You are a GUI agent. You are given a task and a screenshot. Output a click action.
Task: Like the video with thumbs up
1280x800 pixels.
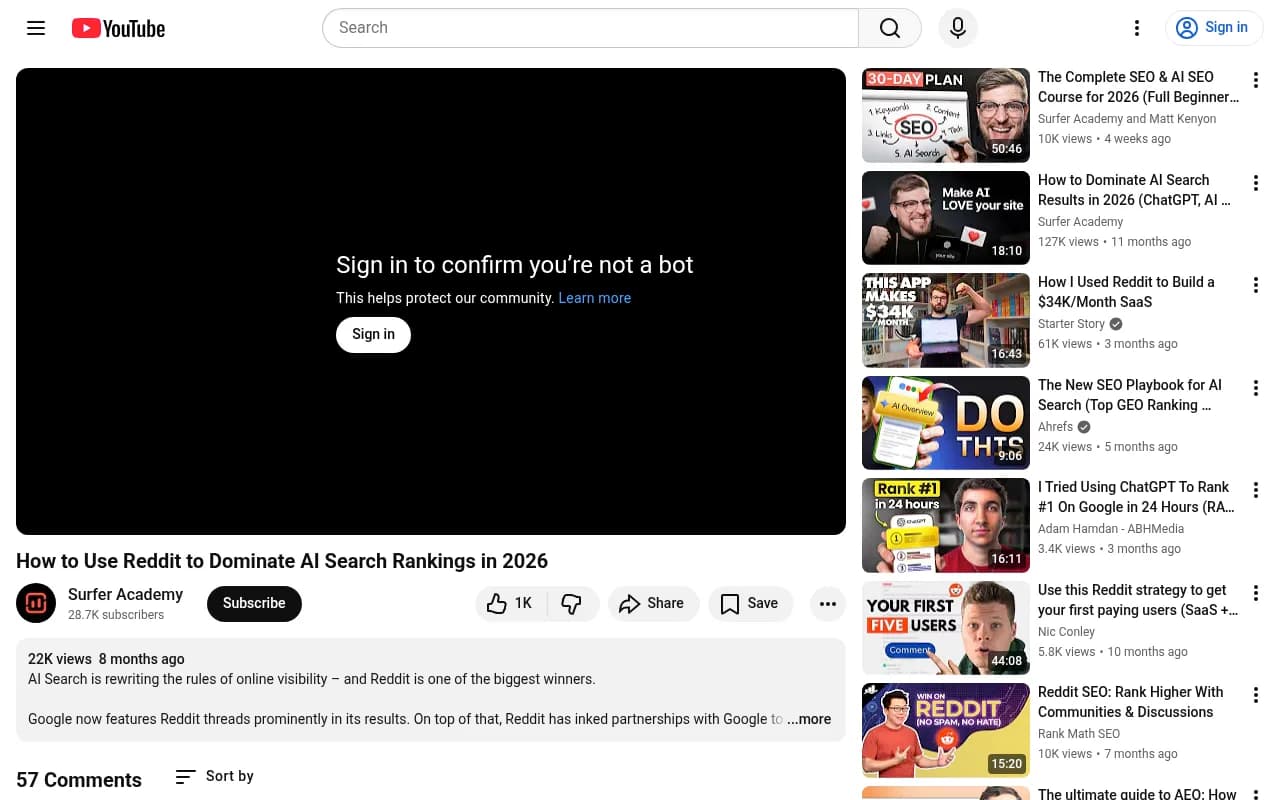(x=511, y=603)
